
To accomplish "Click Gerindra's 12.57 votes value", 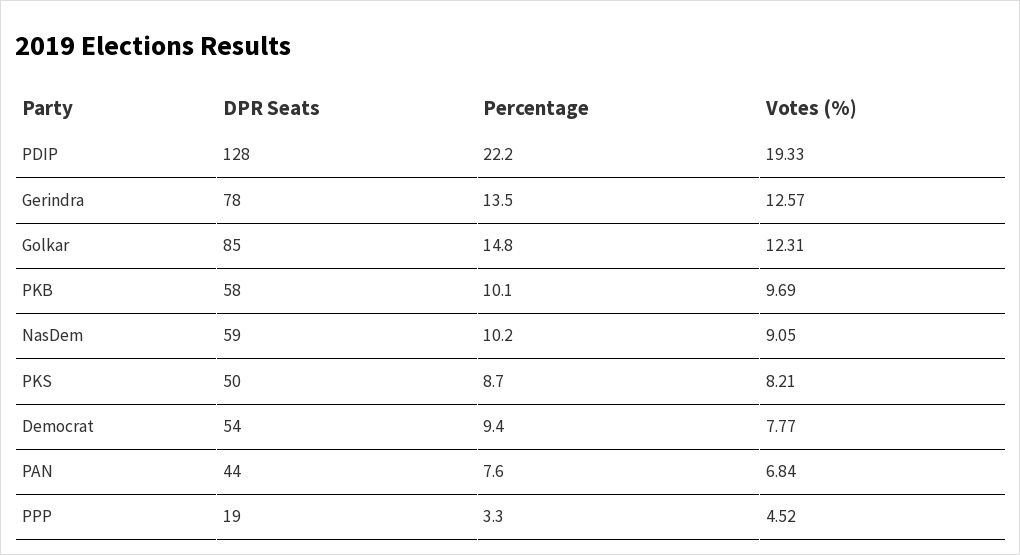I will pyautogui.click(x=784, y=200).
